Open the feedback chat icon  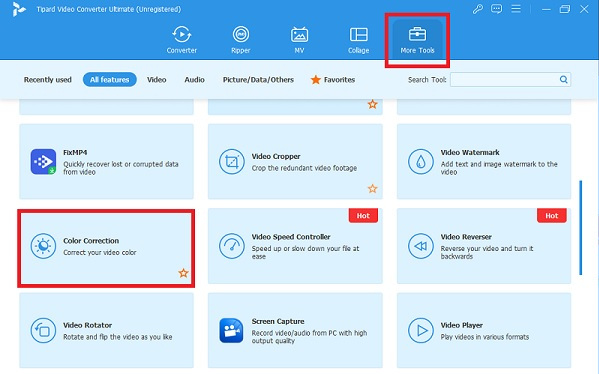(x=496, y=9)
